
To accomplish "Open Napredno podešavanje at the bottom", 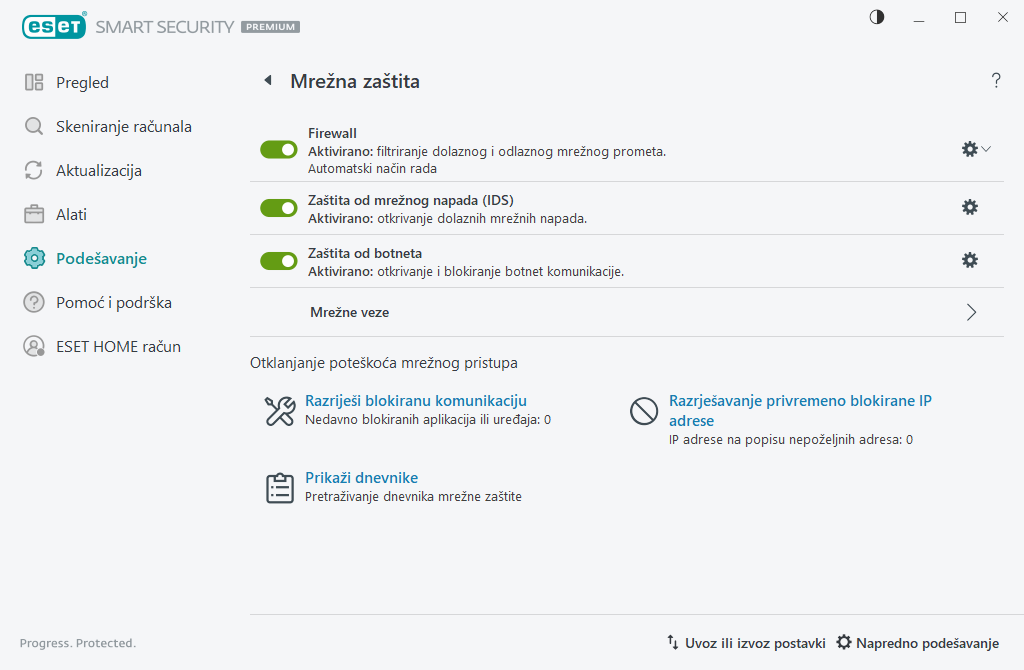I will [x=918, y=643].
